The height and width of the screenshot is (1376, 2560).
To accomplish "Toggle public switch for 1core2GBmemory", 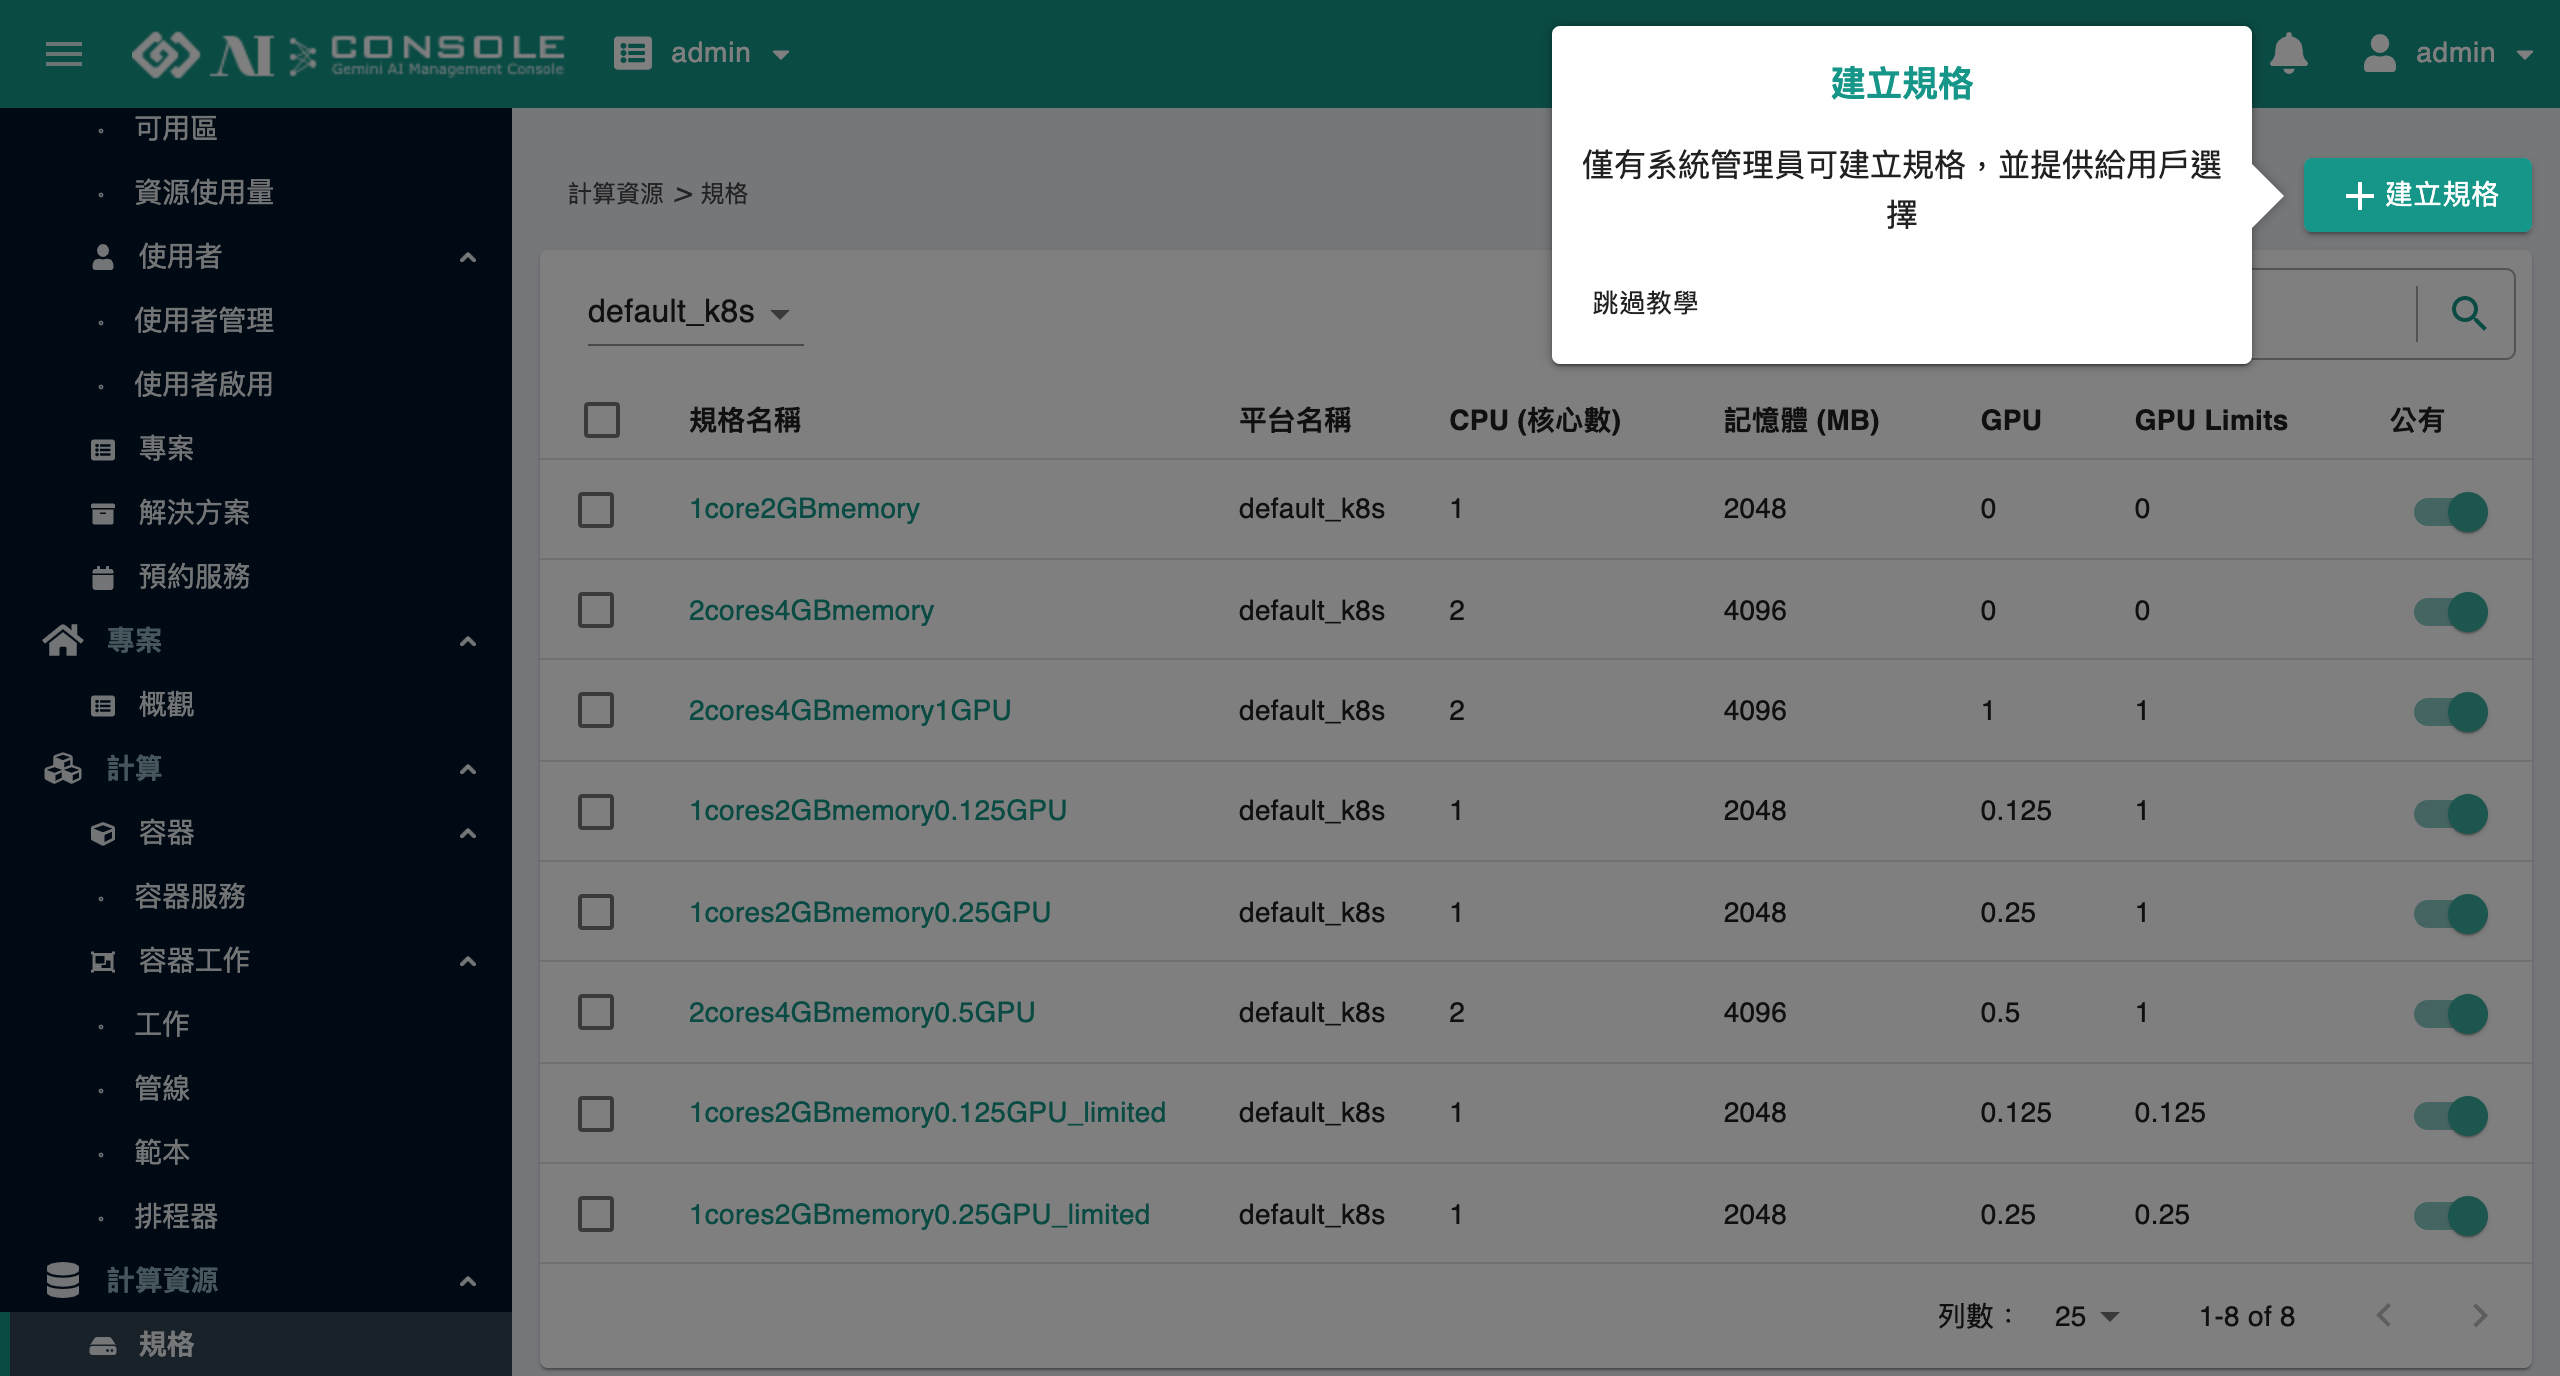I will point(2450,512).
